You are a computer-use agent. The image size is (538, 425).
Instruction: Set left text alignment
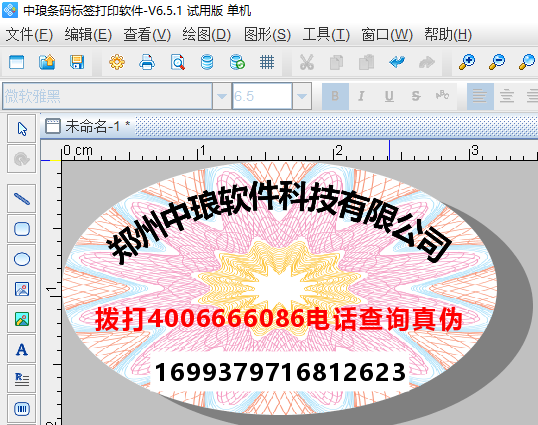coord(480,96)
